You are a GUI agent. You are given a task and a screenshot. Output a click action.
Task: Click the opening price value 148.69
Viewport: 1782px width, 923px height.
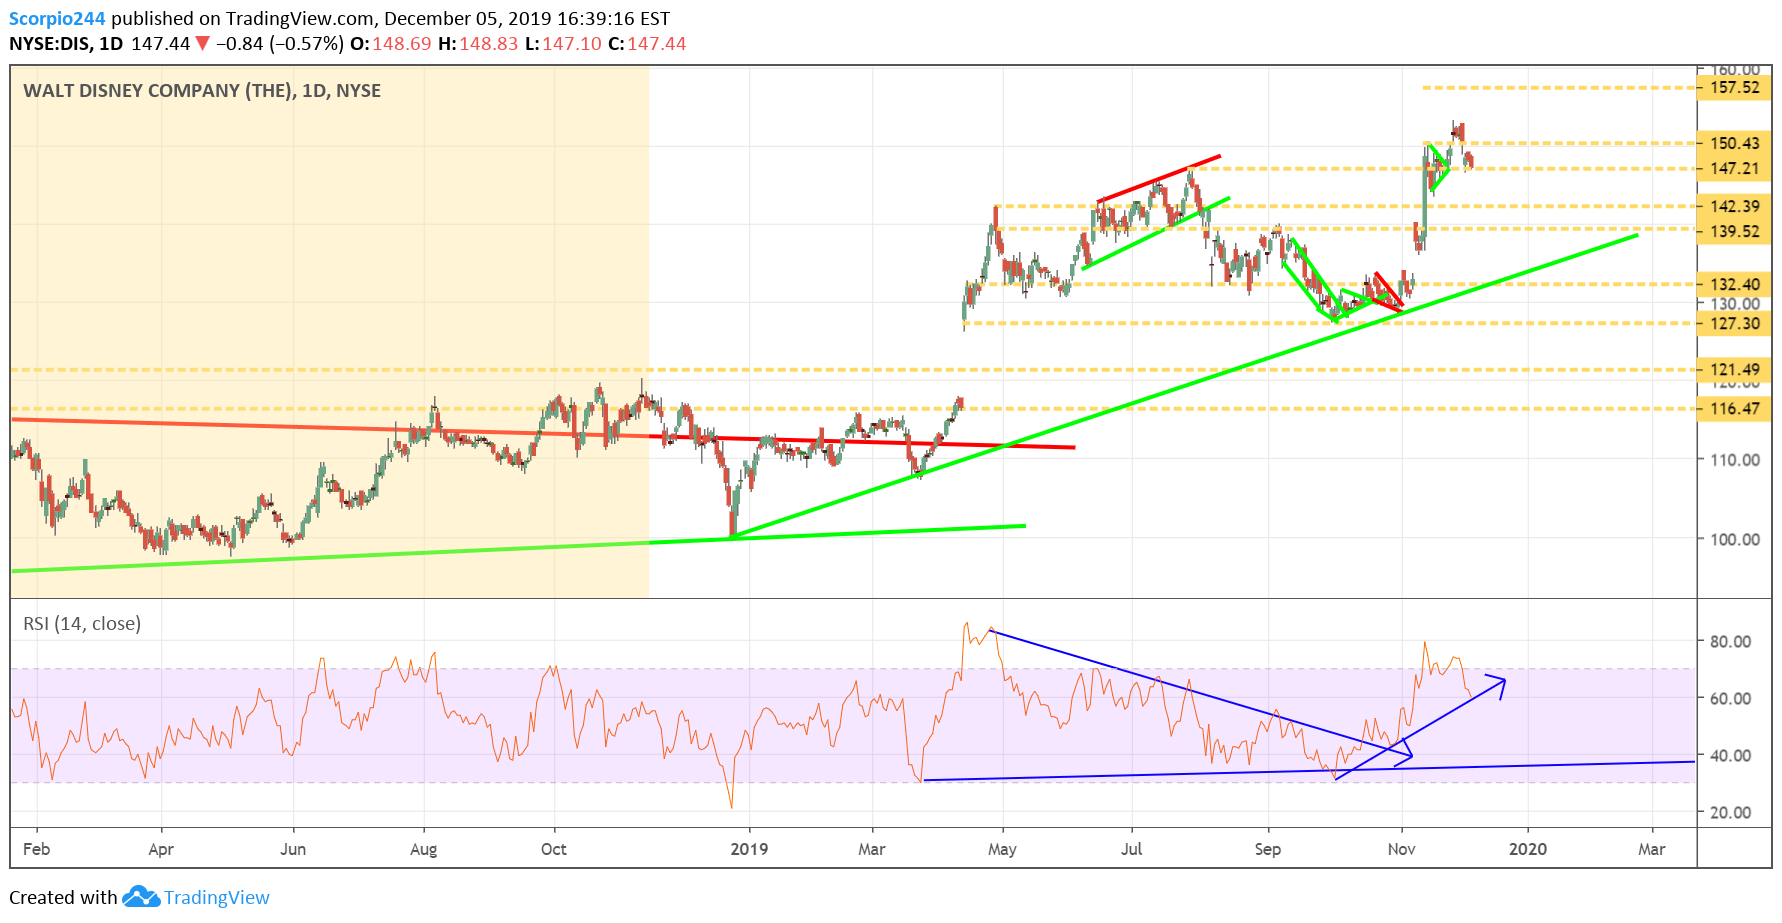pos(402,44)
